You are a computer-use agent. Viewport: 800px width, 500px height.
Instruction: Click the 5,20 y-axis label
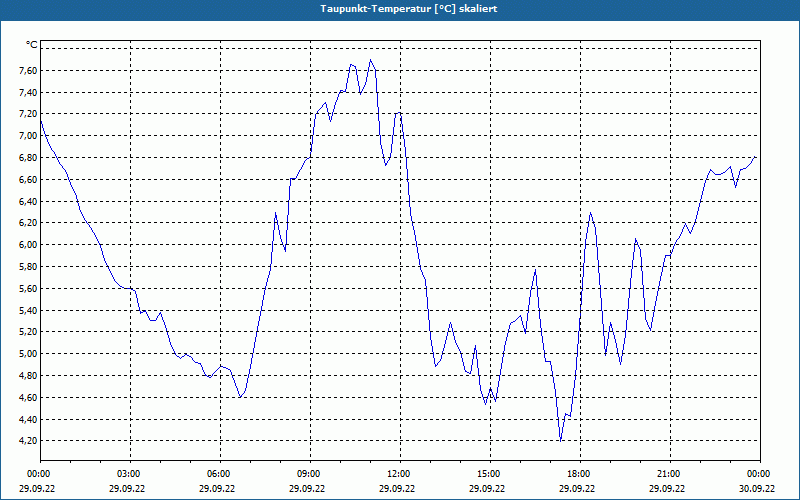[x=28, y=332]
